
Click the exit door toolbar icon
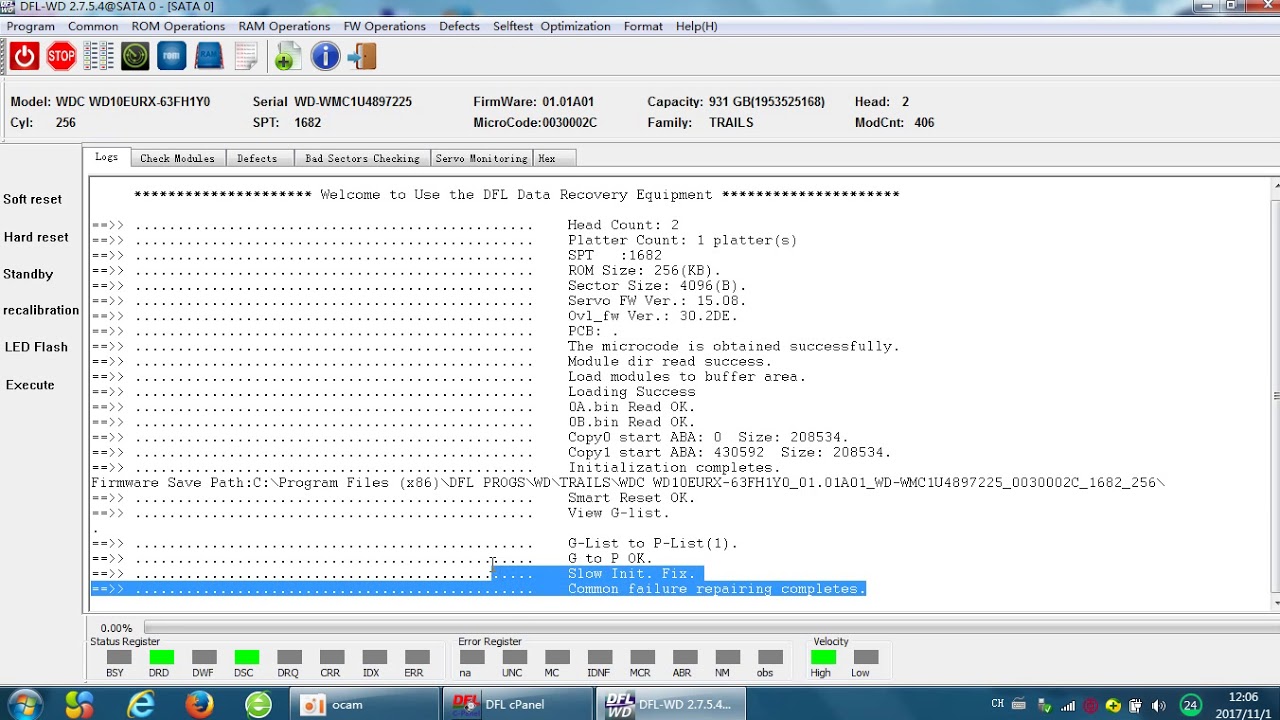click(x=362, y=57)
